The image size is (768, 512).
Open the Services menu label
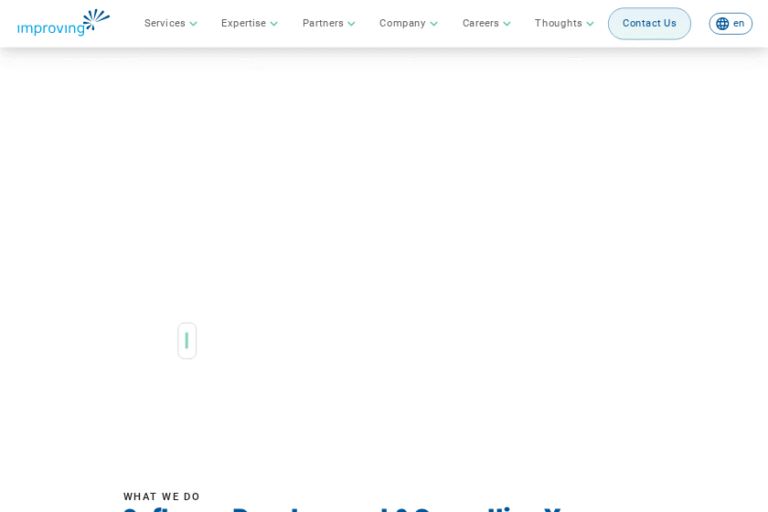point(164,23)
